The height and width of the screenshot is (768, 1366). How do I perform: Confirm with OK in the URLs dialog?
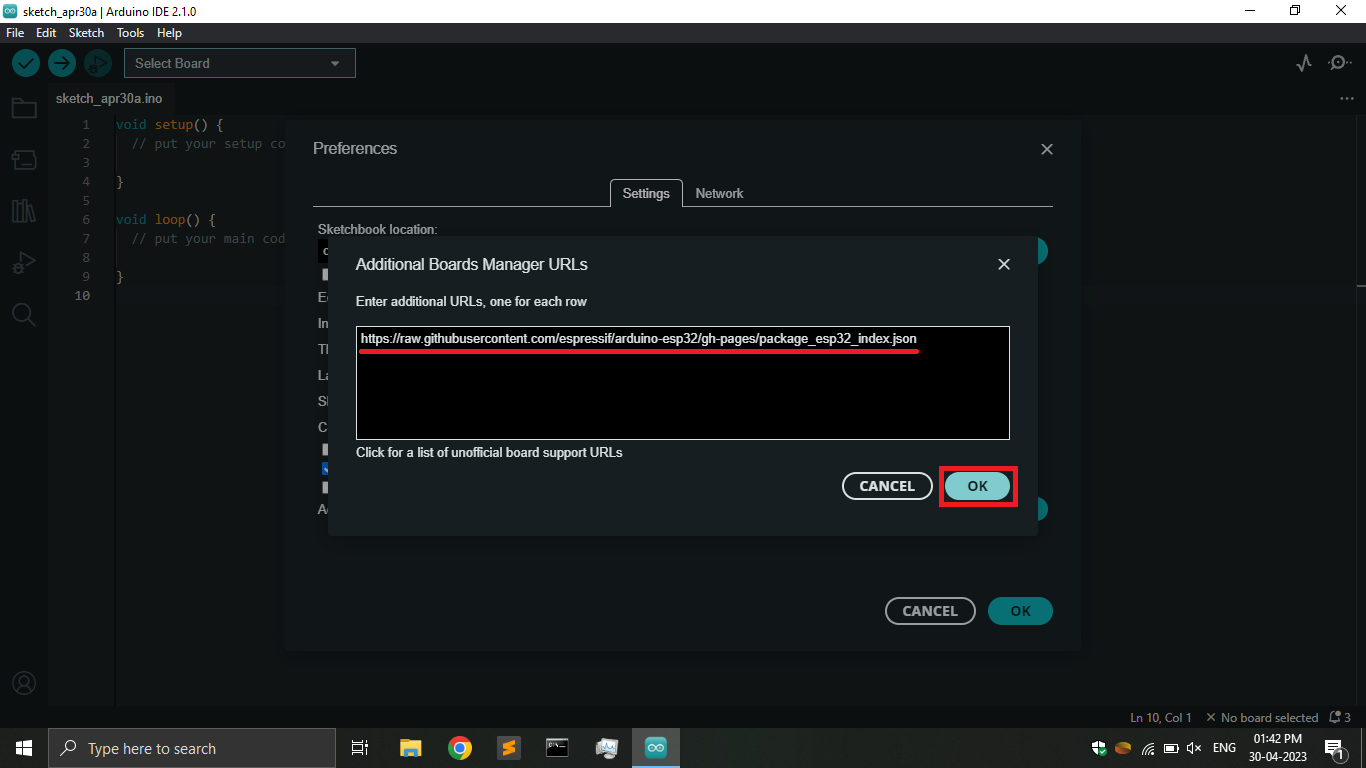(978, 486)
